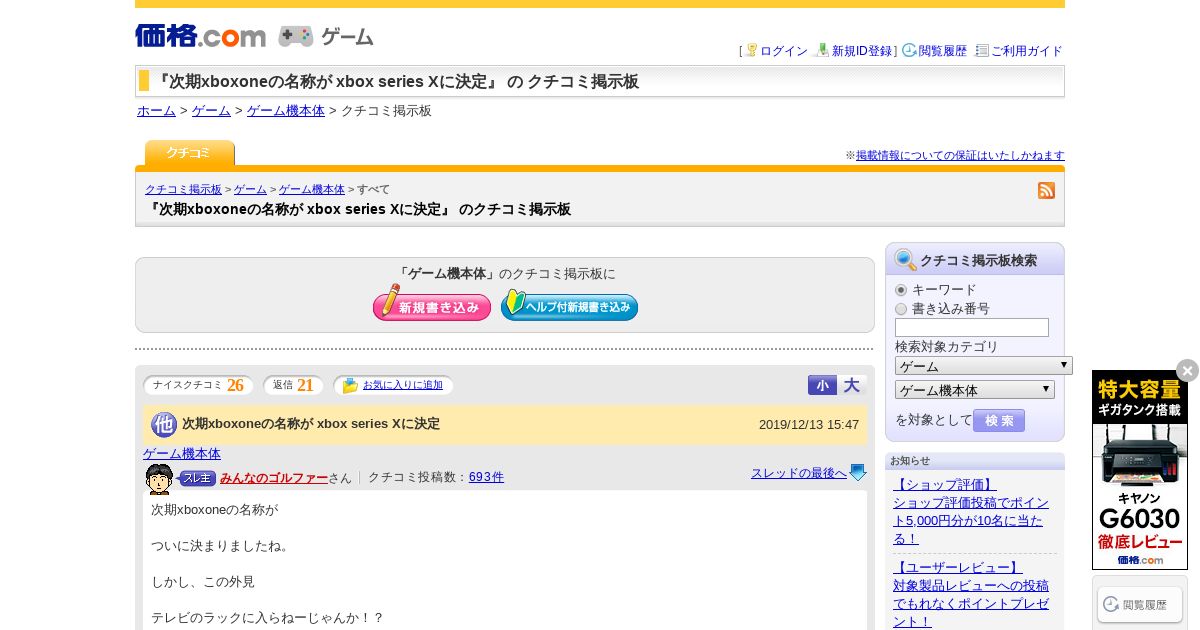Click the 検索 button
1200x630 pixels.
click(x=999, y=420)
